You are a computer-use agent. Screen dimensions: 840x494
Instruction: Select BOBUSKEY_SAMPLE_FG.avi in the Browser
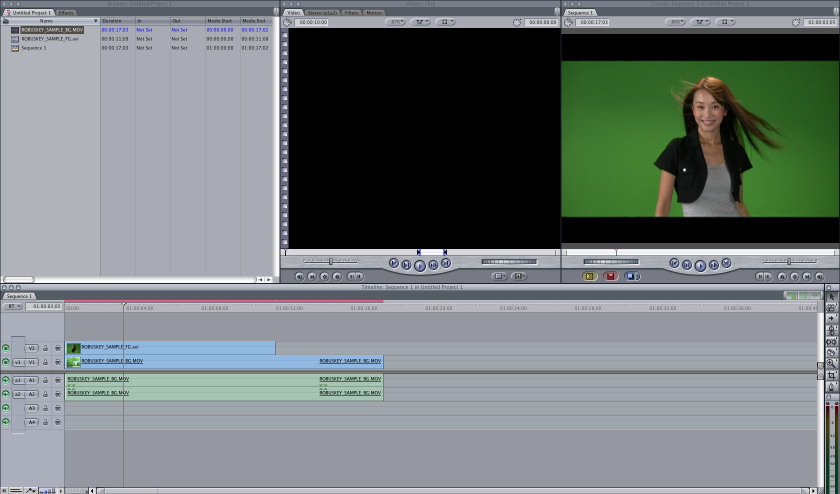pos(50,39)
